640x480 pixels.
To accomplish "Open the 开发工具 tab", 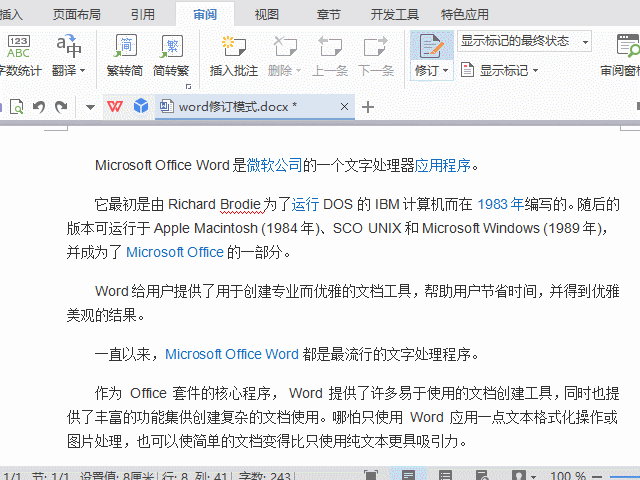I will click(395, 15).
